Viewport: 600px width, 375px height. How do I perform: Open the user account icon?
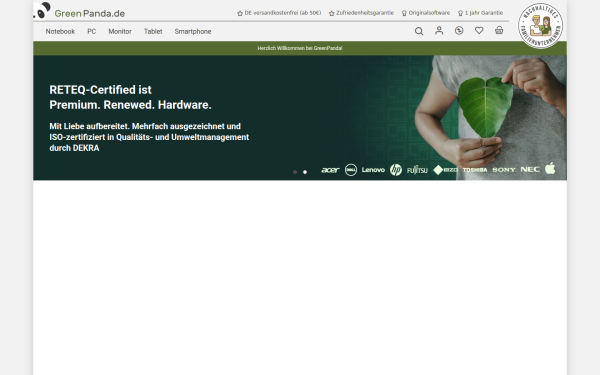[x=439, y=31]
